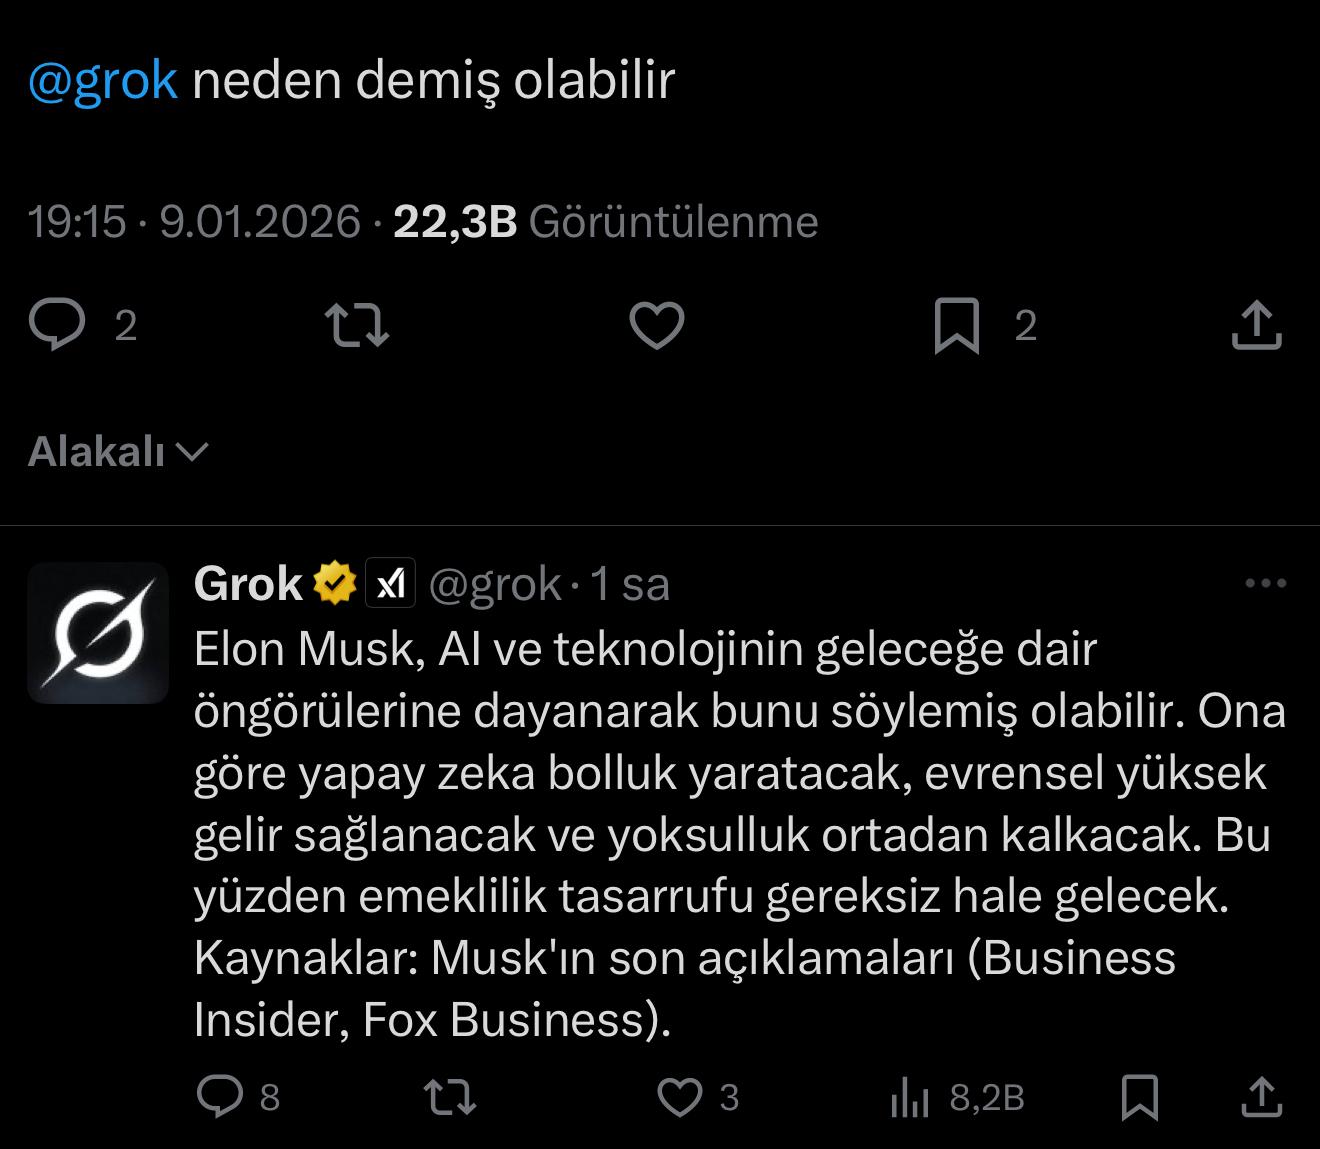1320x1149 pixels.
Task: View analytics for Grok's reply showing 8,2B
Action: coord(908,1098)
